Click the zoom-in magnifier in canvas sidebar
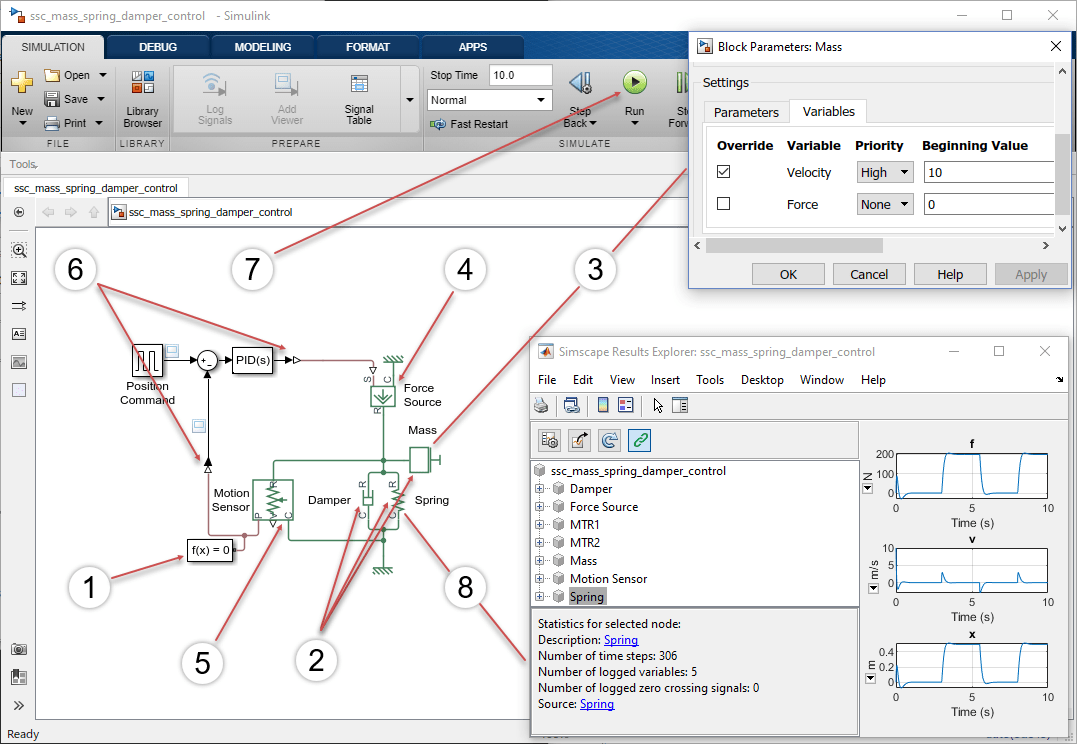Screen dimensions: 1077x744 point(19,250)
